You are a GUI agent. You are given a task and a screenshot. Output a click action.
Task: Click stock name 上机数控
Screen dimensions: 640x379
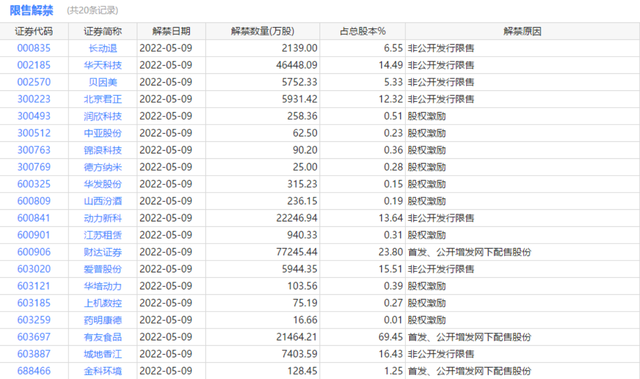tap(103, 303)
